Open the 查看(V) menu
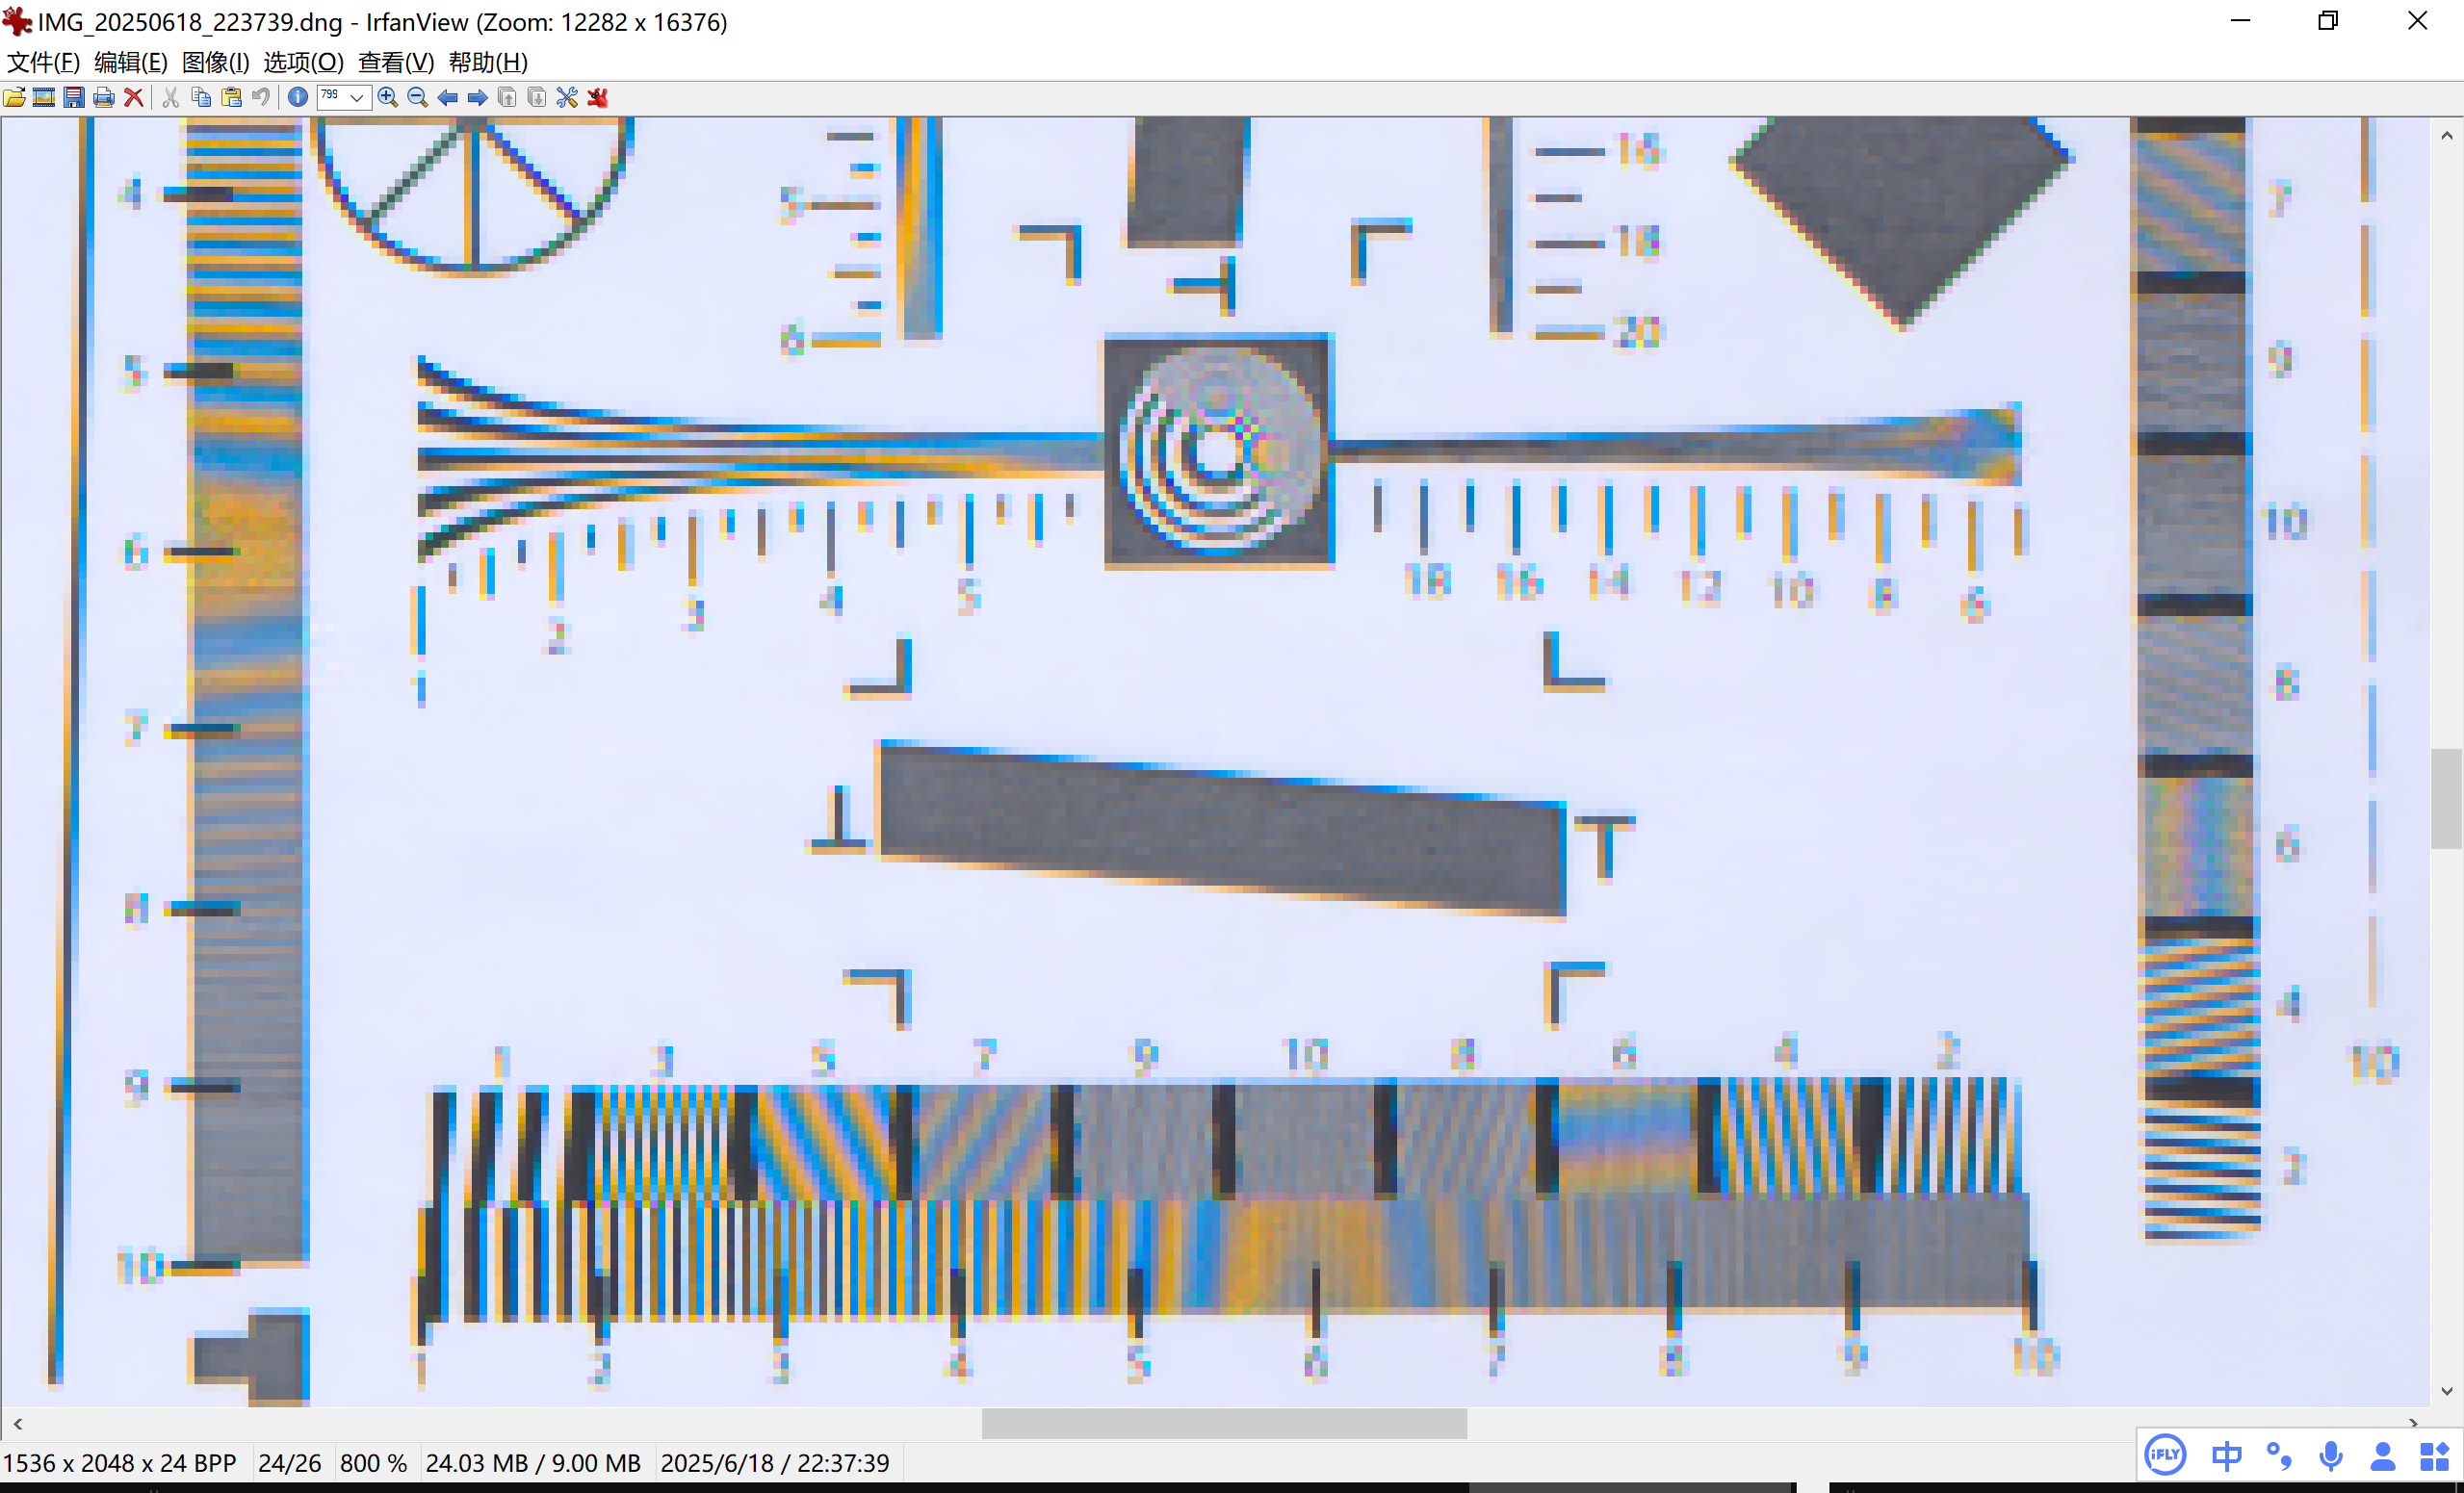Viewport: 2464px width, 1493px height. 396,62
